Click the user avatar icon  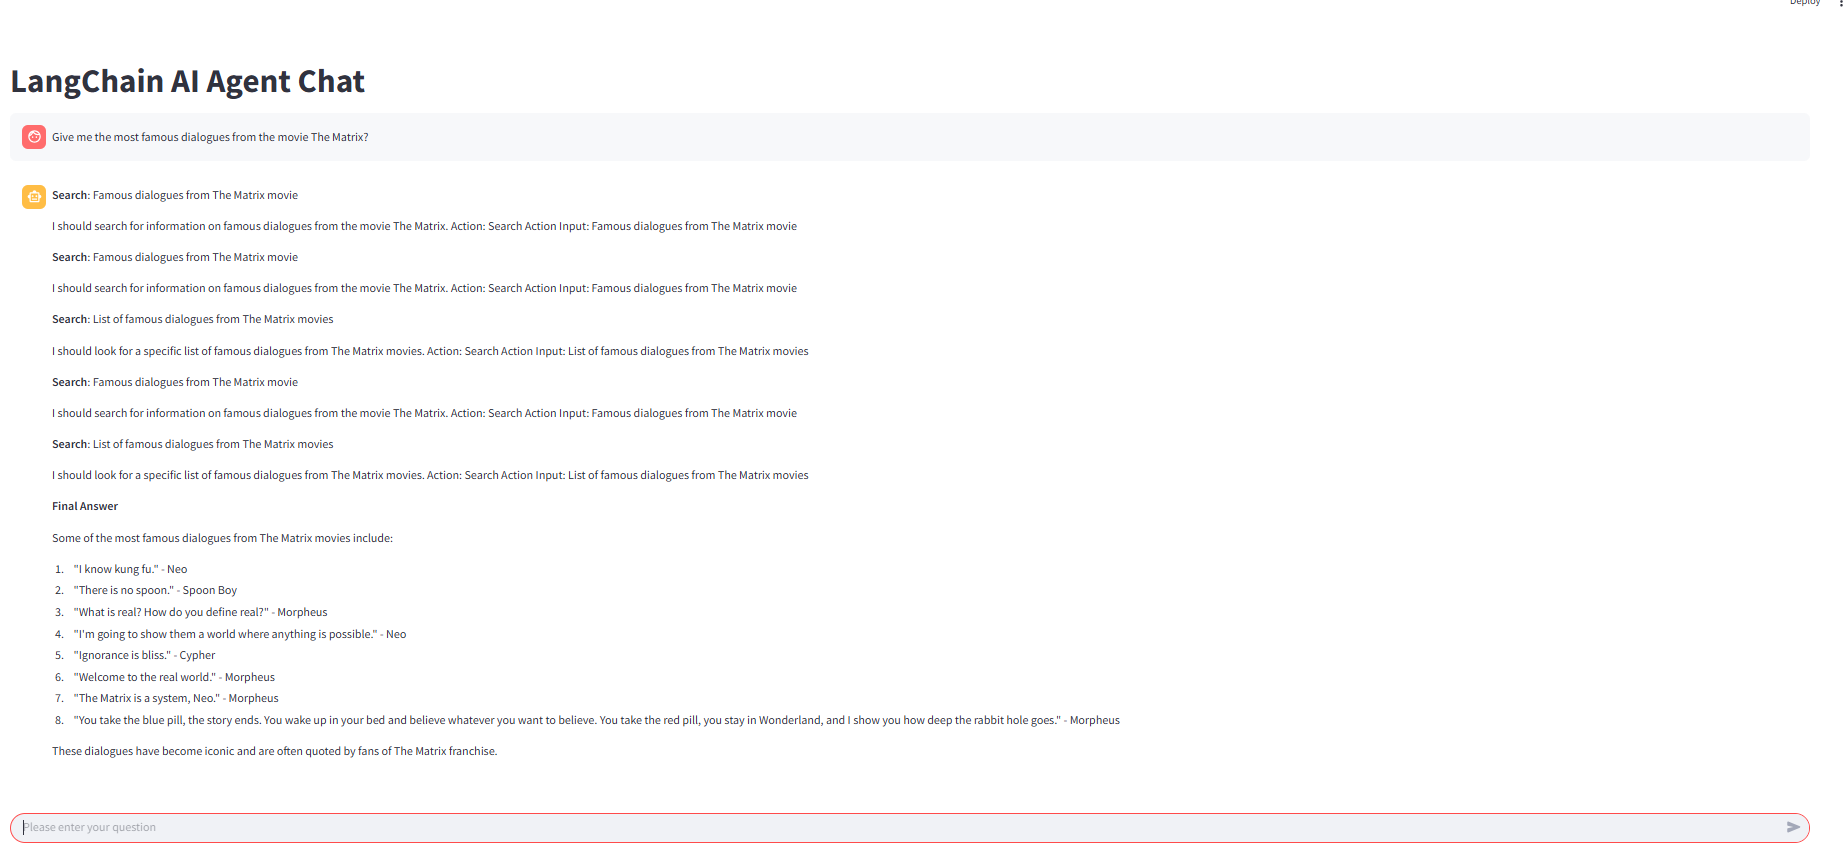(34, 137)
